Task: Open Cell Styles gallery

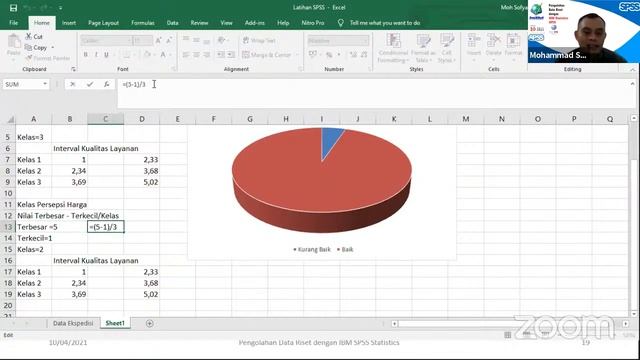Action: tap(447, 48)
